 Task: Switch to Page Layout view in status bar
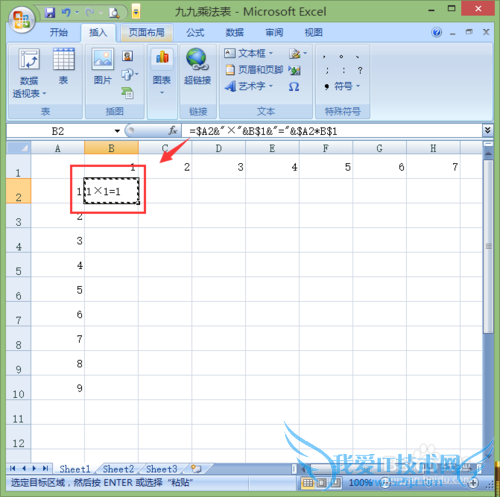321,482
